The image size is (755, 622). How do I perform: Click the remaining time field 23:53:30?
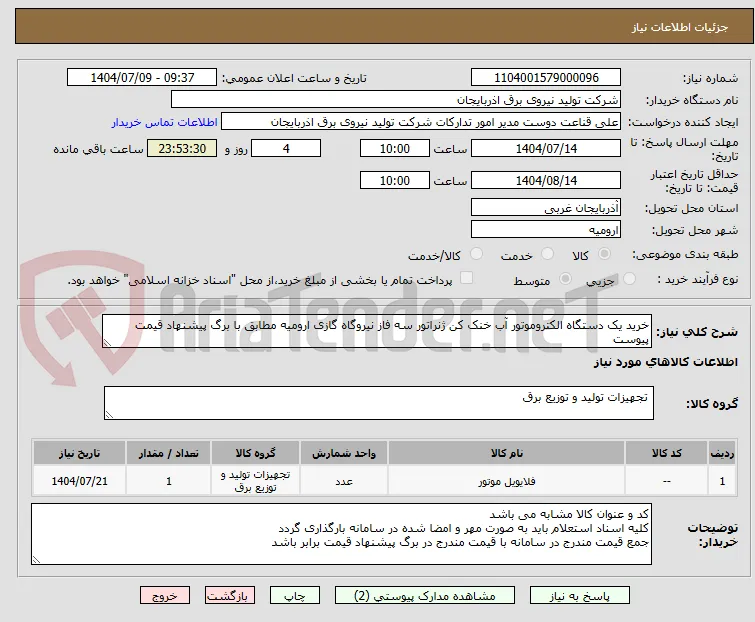pos(182,148)
